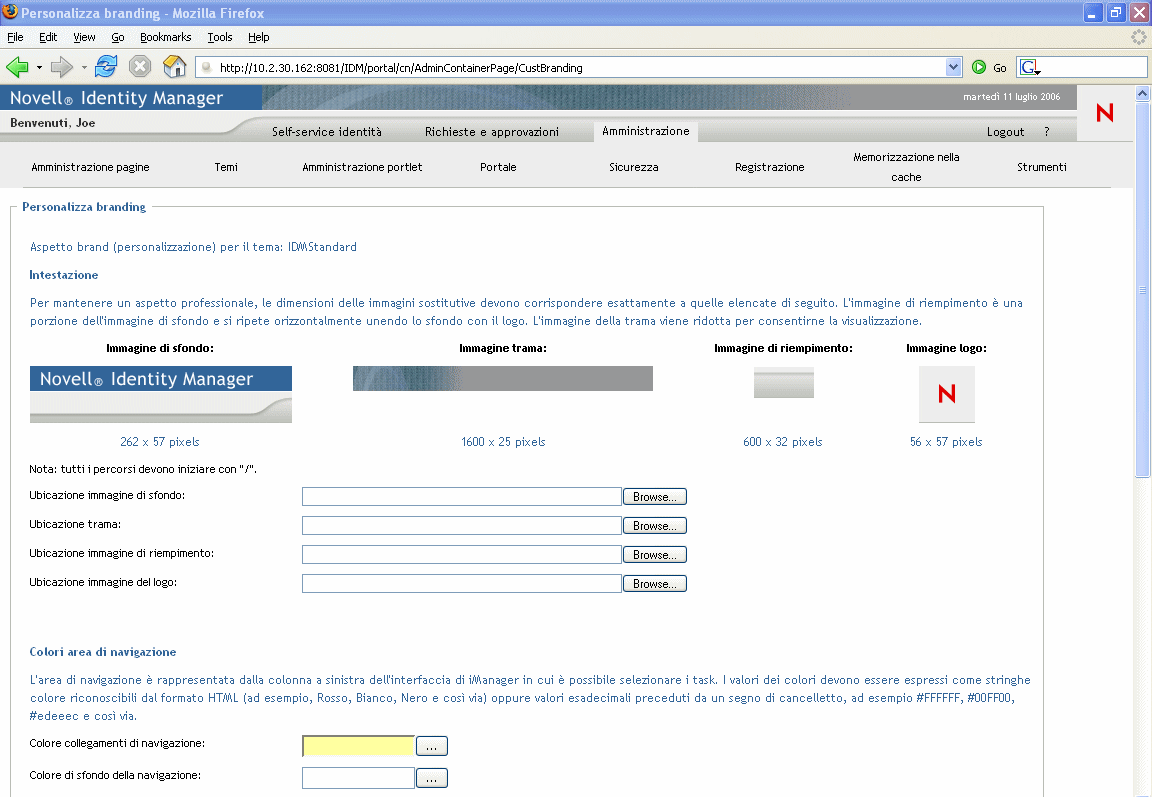This screenshot has height=797, width=1152.
Task: Click the 'Colori area di navigazione' heading
Action: click(x=103, y=652)
